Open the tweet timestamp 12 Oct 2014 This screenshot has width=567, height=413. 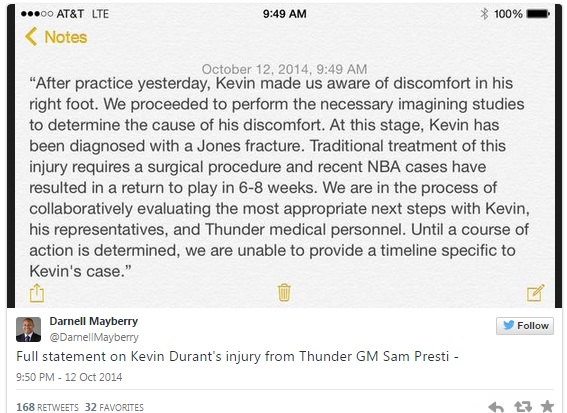pos(69,377)
